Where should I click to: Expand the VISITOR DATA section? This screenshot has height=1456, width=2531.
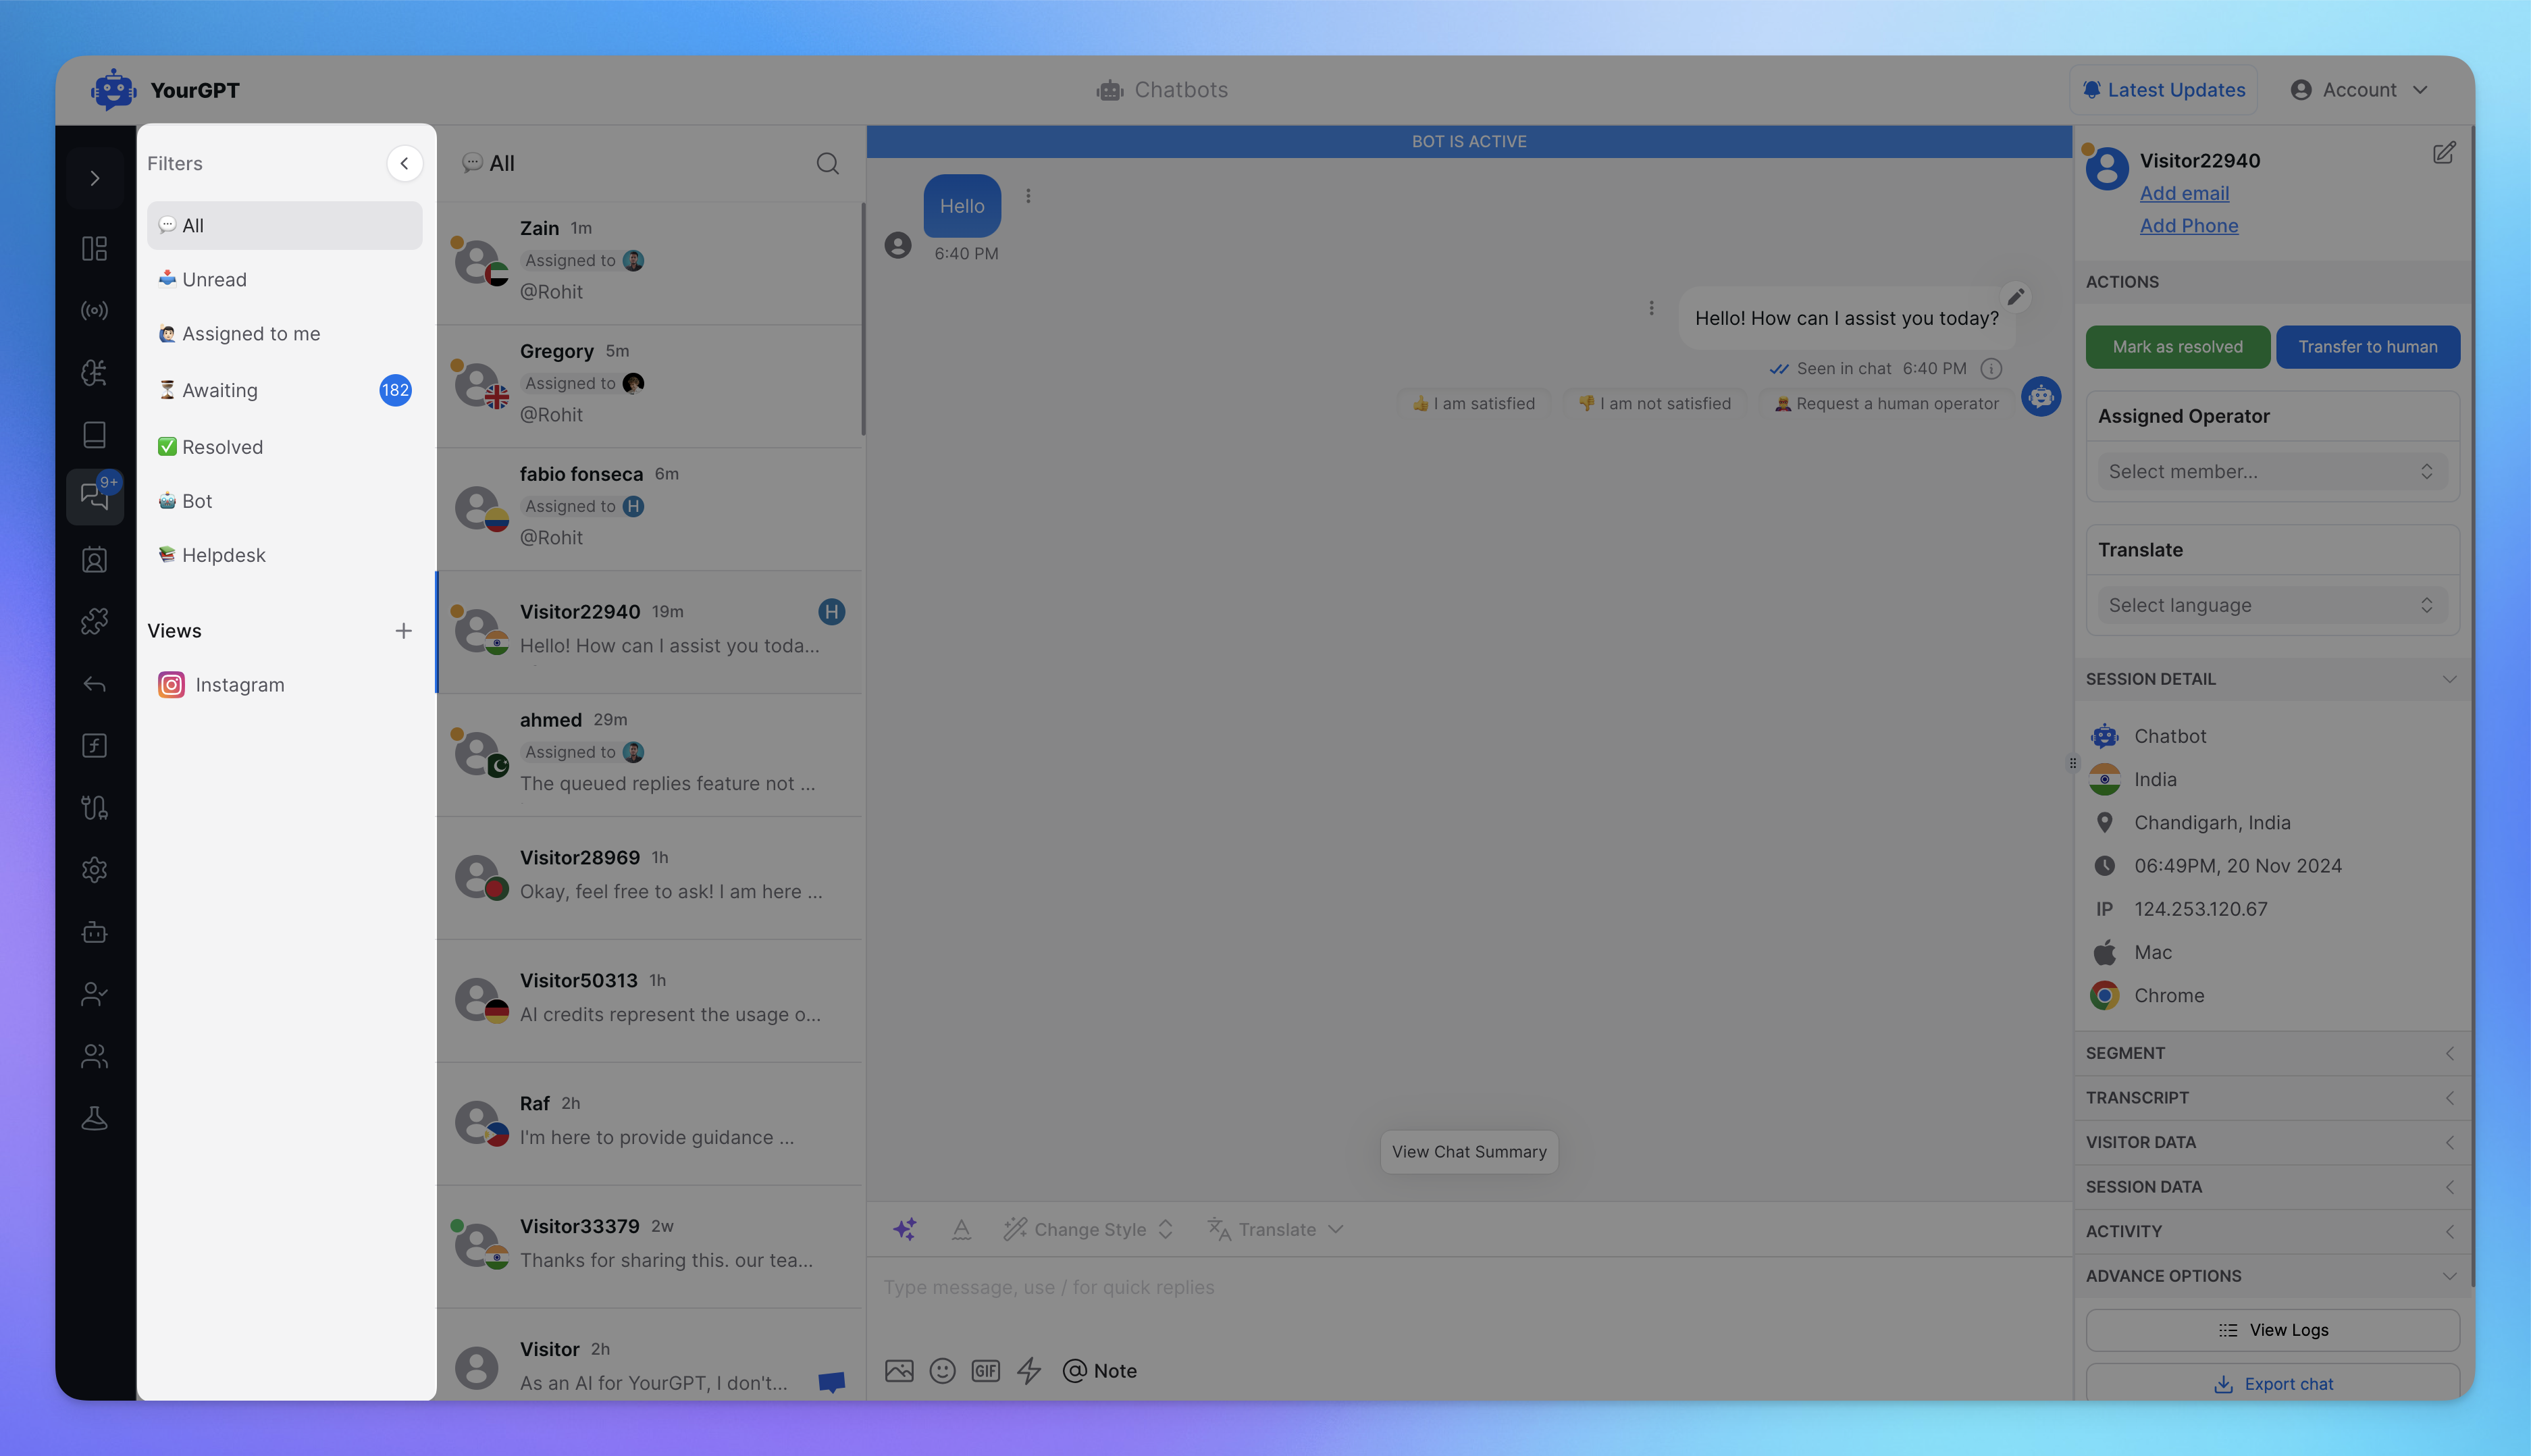click(x=2272, y=1142)
